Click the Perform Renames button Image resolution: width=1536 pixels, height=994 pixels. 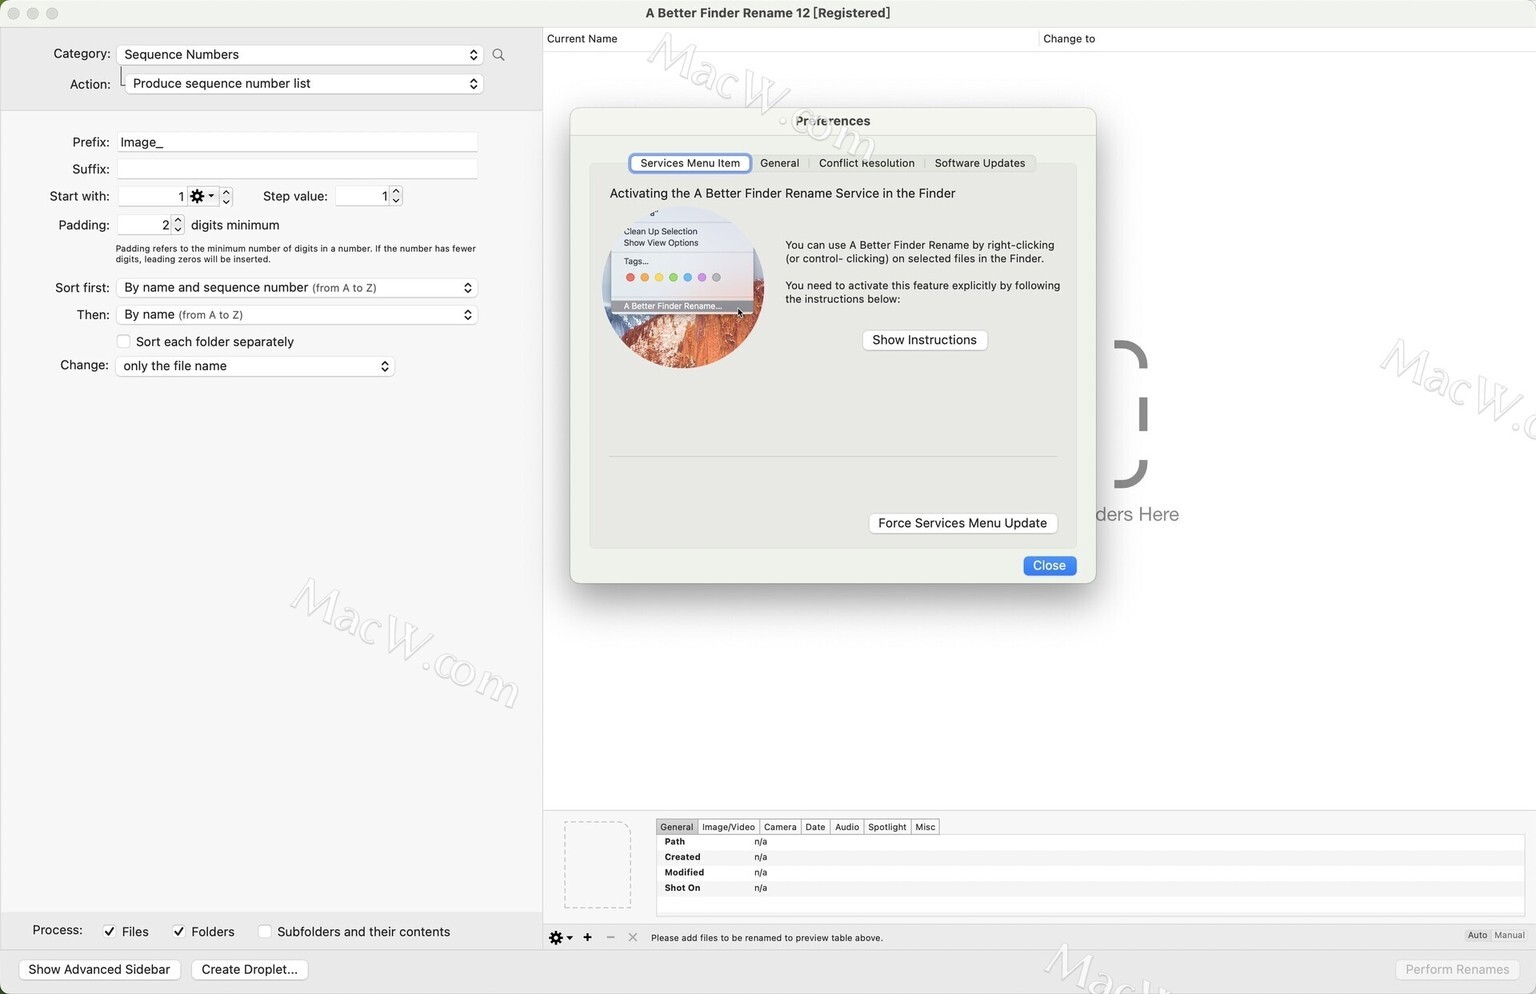click(1457, 969)
